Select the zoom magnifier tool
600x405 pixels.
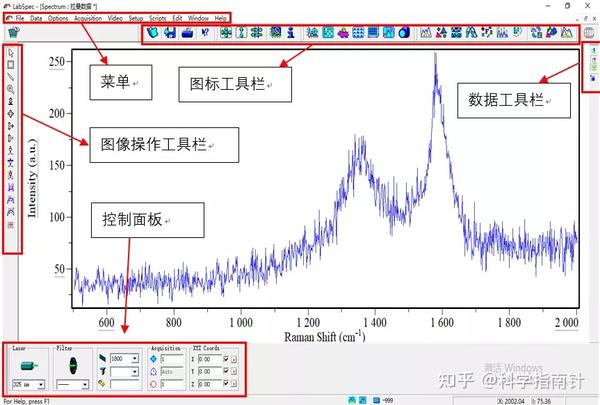[x=11, y=89]
